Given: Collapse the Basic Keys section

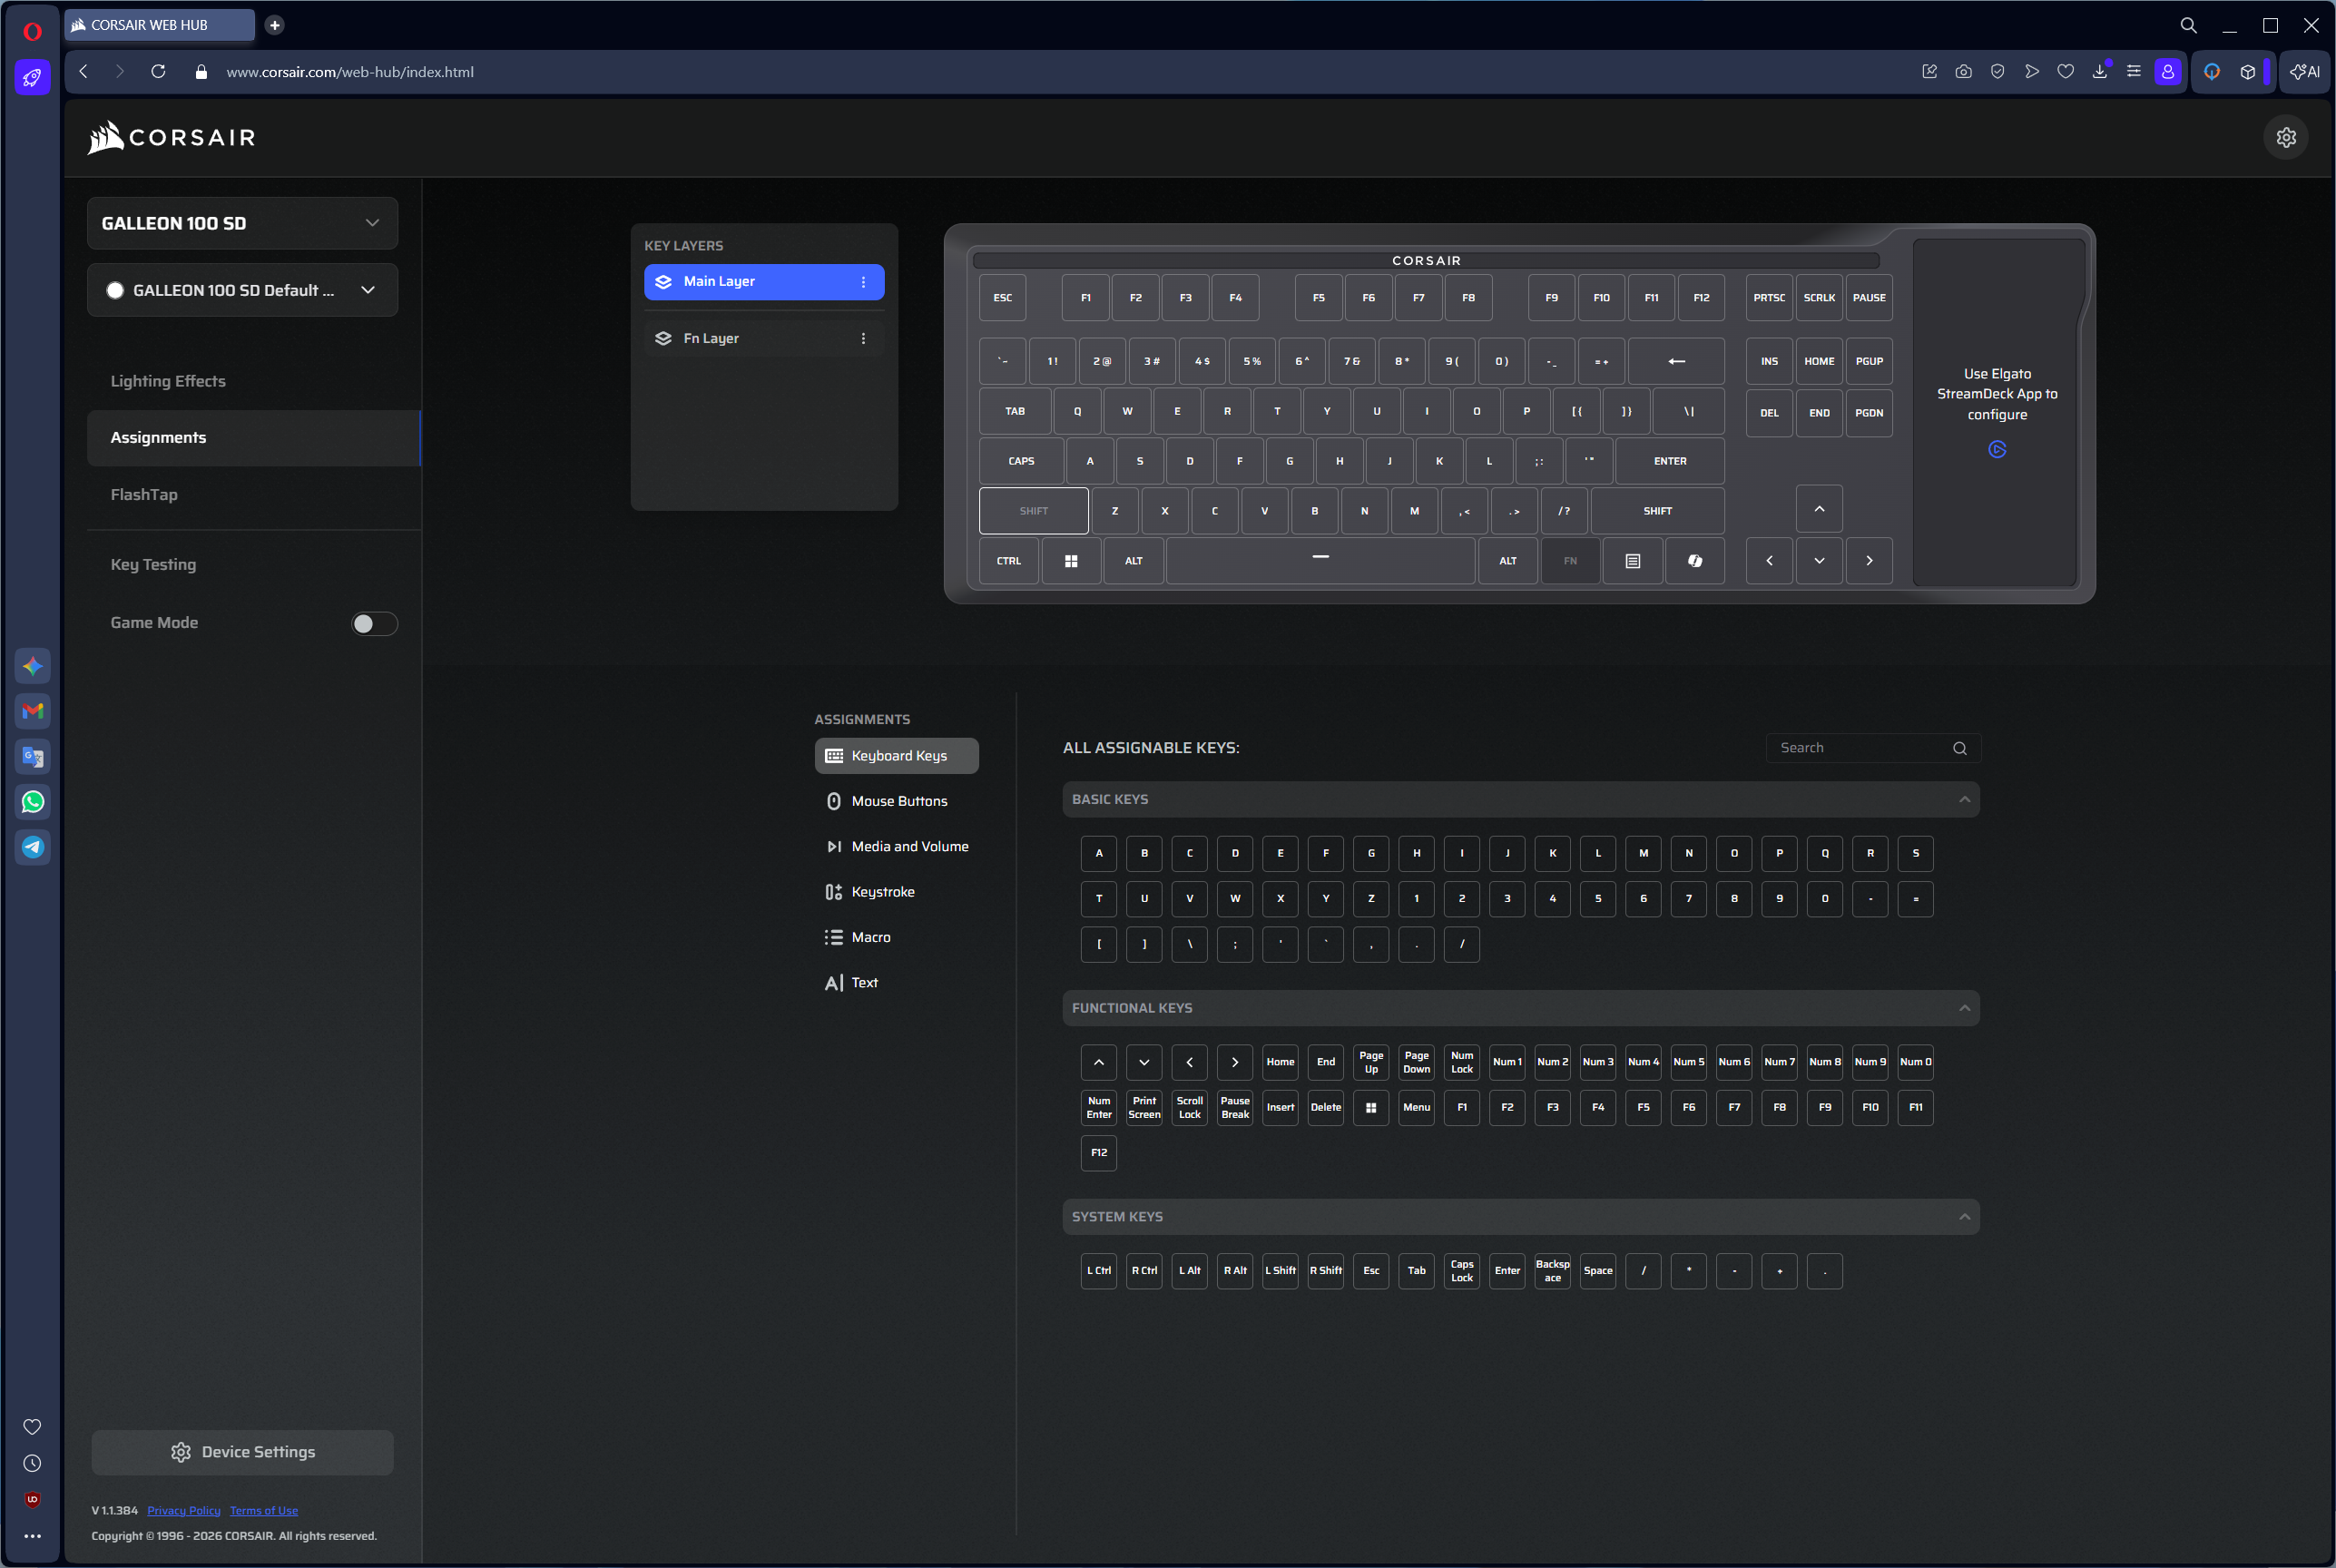Looking at the screenshot, I should [x=1964, y=799].
